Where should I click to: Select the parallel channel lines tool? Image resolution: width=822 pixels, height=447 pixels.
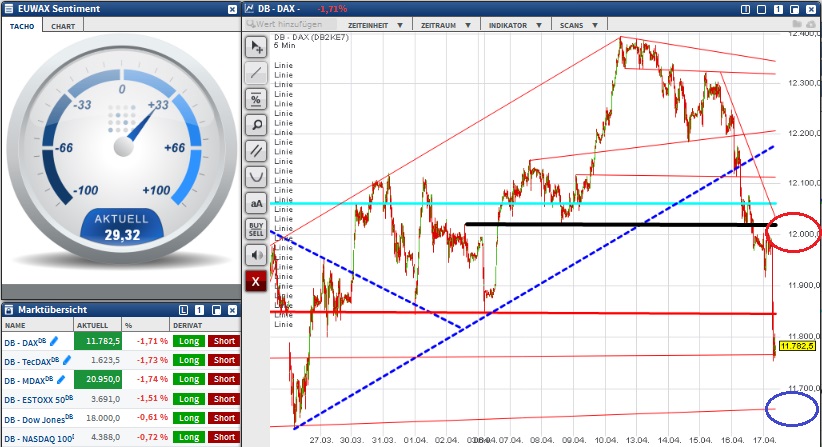pyautogui.click(x=256, y=151)
